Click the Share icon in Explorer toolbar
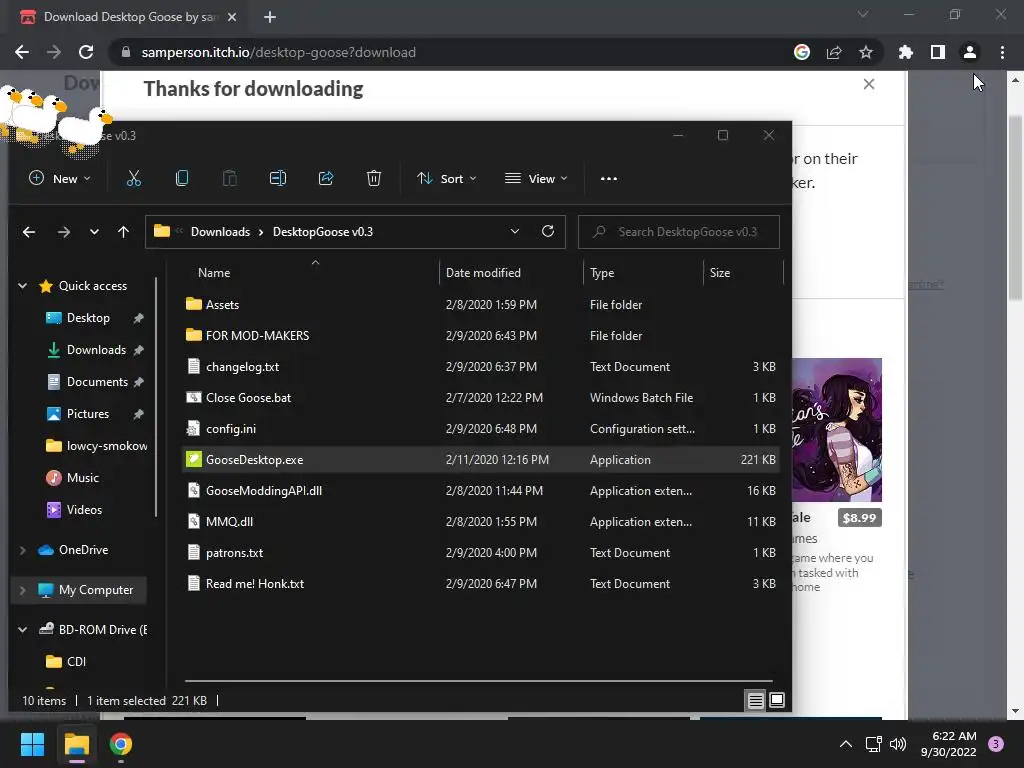 326,178
